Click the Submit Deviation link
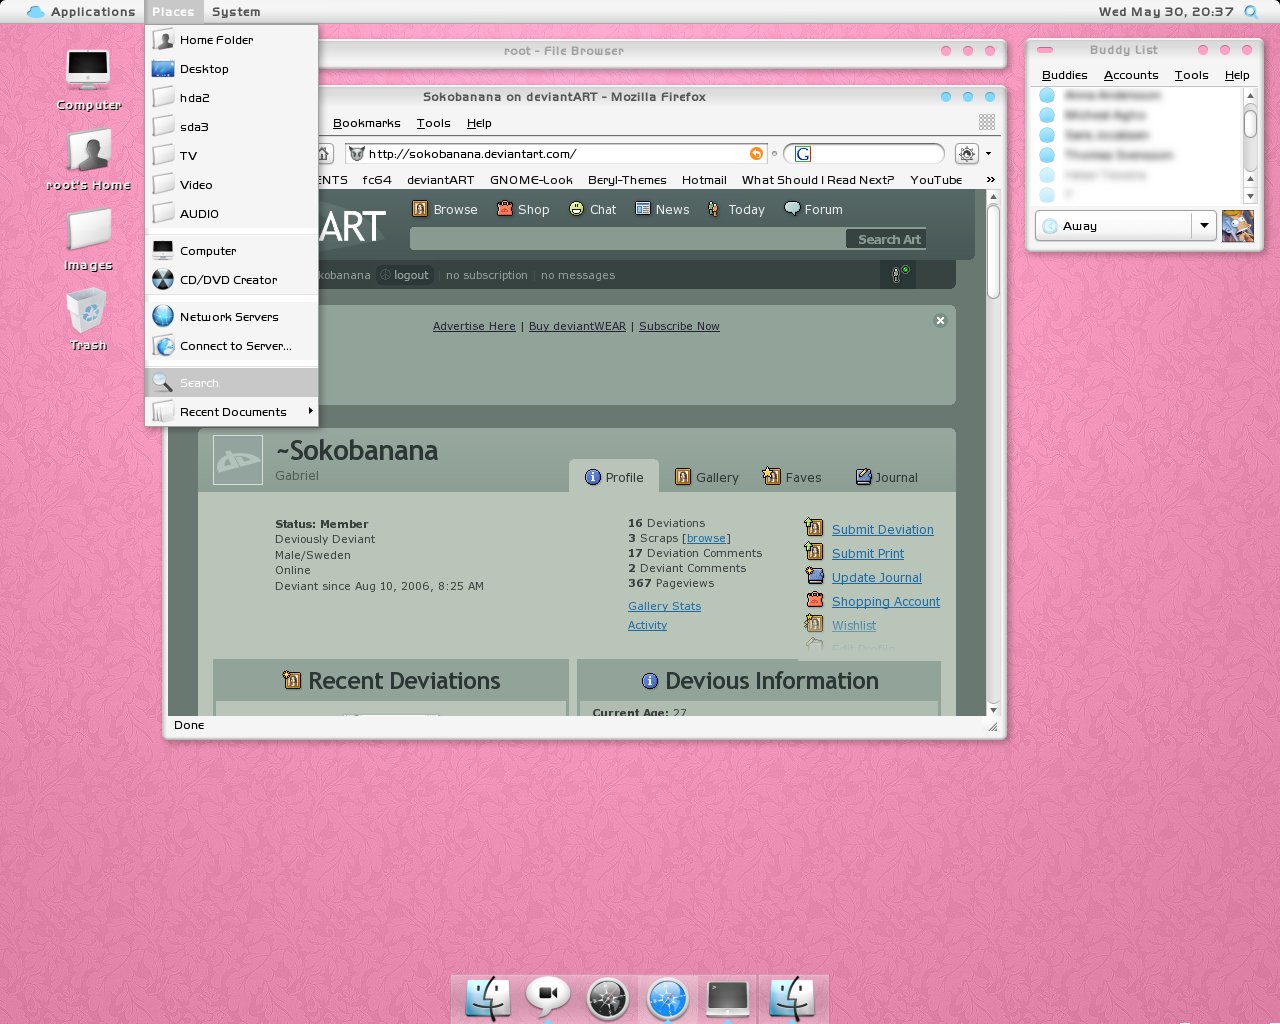 (x=882, y=530)
